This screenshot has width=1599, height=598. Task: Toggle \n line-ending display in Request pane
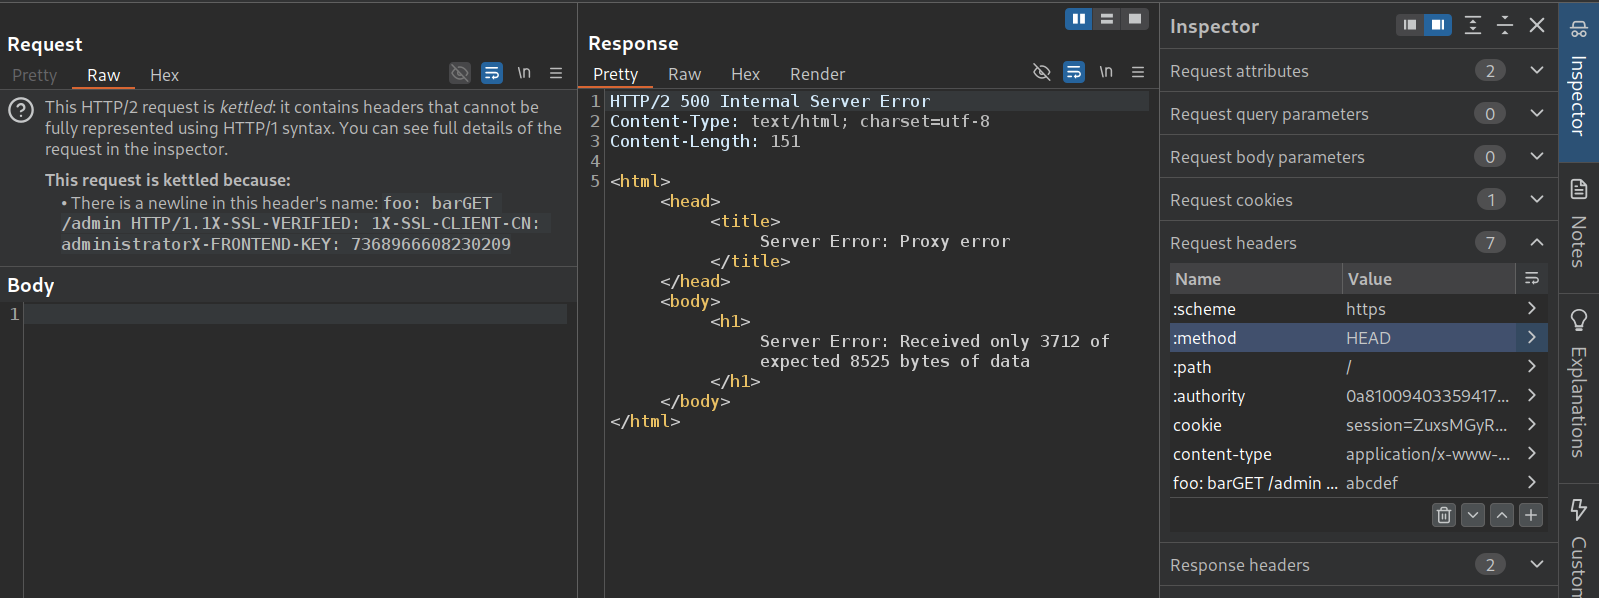pyautogui.click(x=524, y=73)
